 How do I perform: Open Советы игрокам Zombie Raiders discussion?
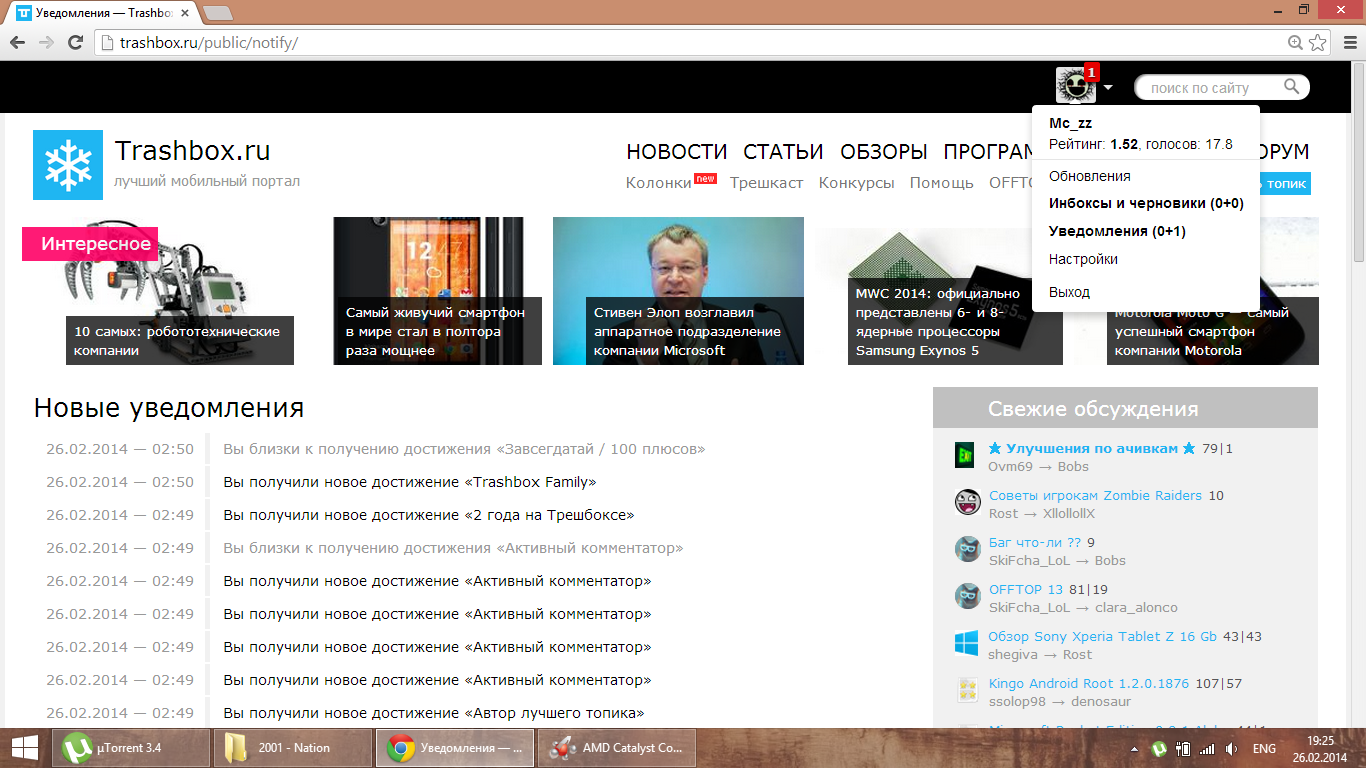(1096, 495)
